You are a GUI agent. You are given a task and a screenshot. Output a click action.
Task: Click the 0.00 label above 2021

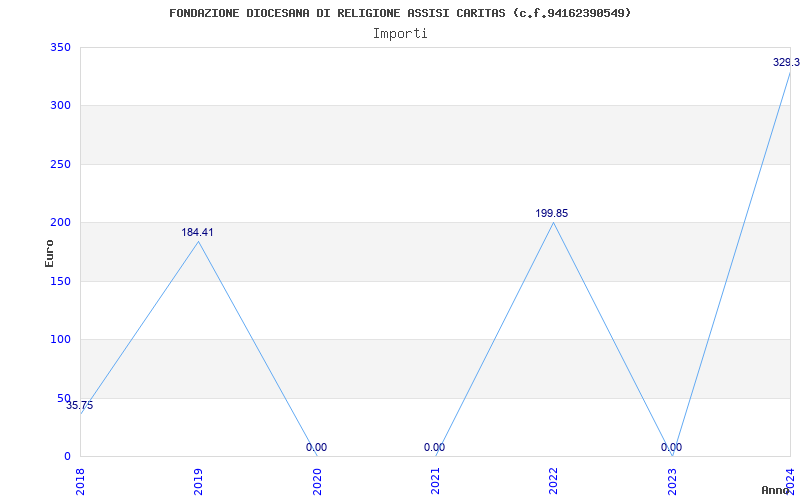coord(434,447)
